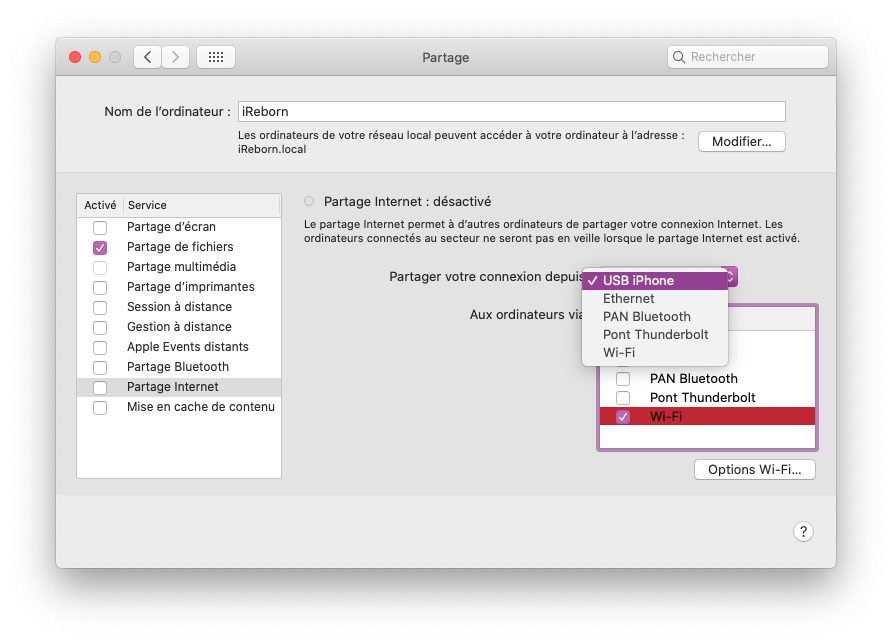The width and height of the screenshot is (892, 642).
Task: Open the Show All preferences grid icon
Action: (215, 57)
